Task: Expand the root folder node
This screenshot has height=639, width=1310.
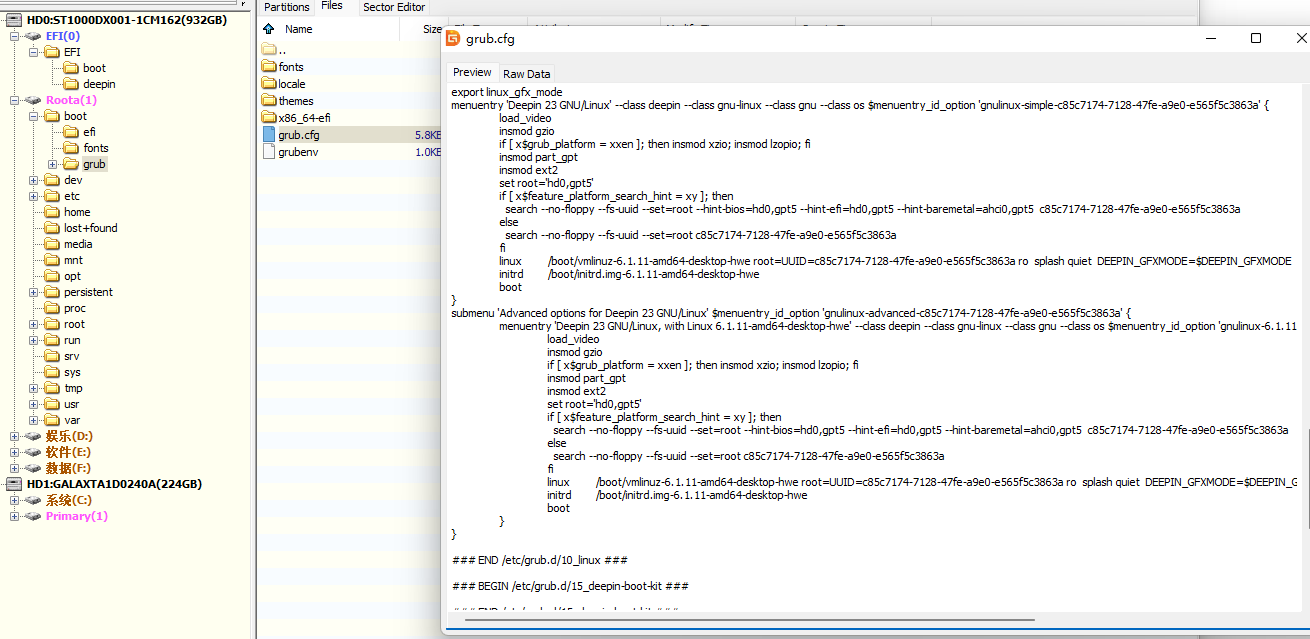Action: coord(33,324)
